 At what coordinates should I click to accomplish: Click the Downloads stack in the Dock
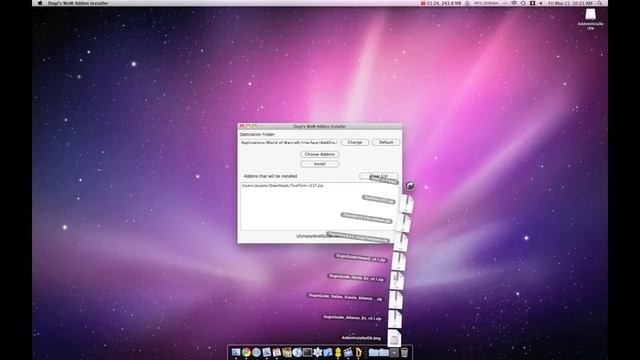[x=394, y=352]
